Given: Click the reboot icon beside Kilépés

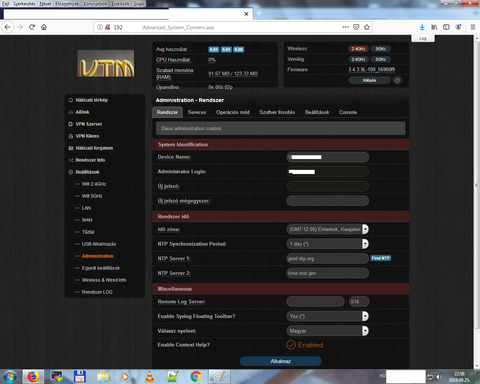Looking at the screenshot, I should point(397,80).
